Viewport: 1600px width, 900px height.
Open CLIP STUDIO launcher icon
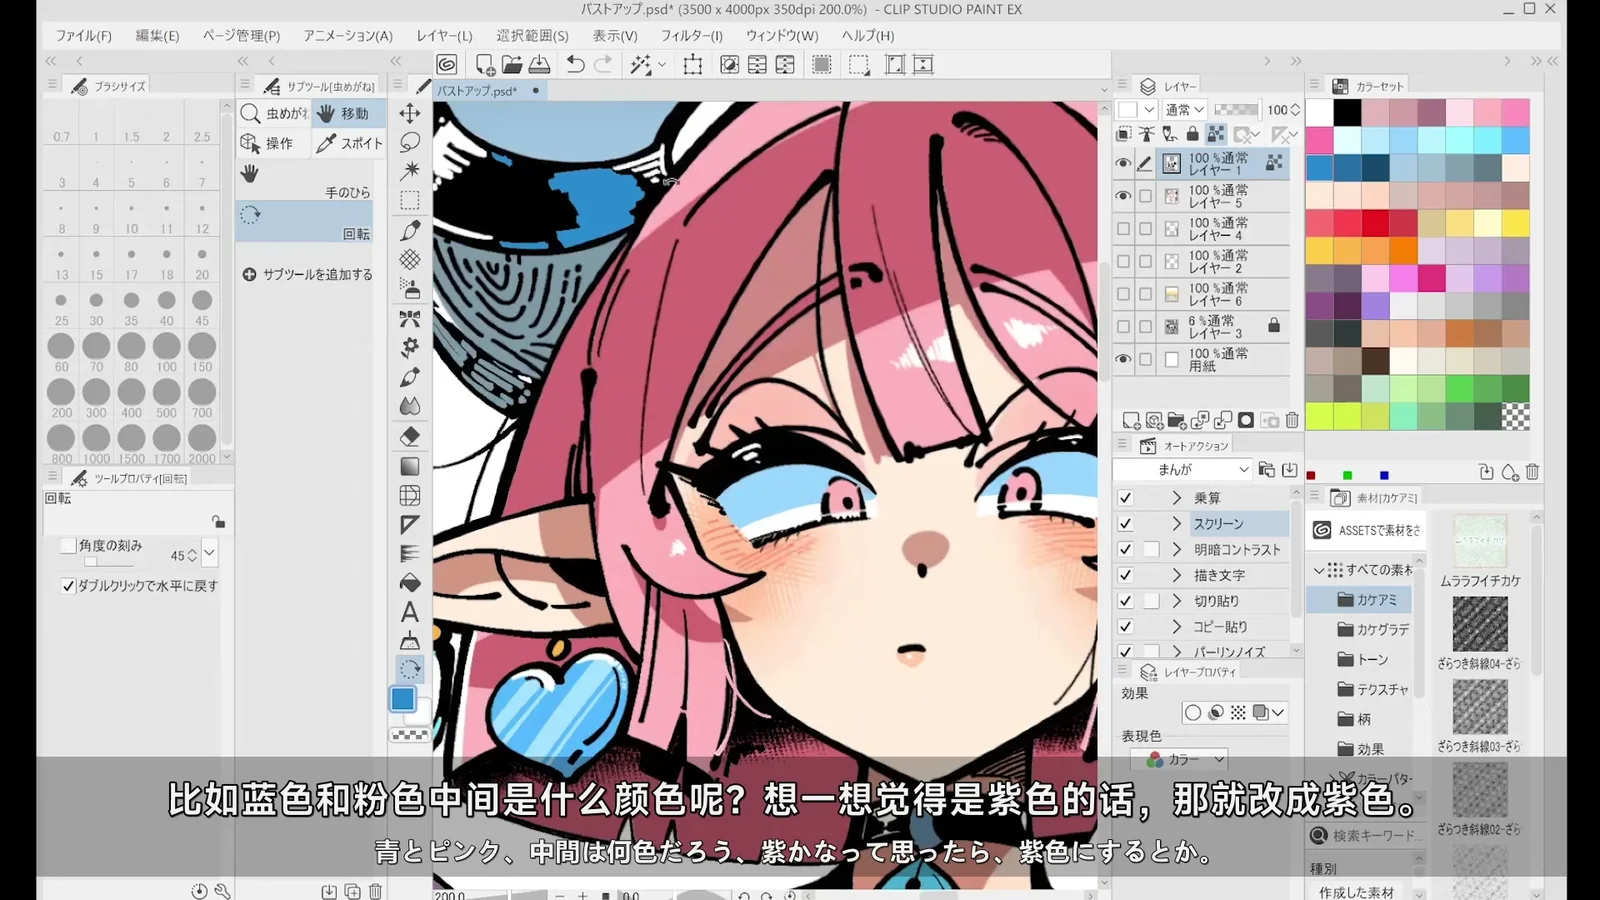447,65
